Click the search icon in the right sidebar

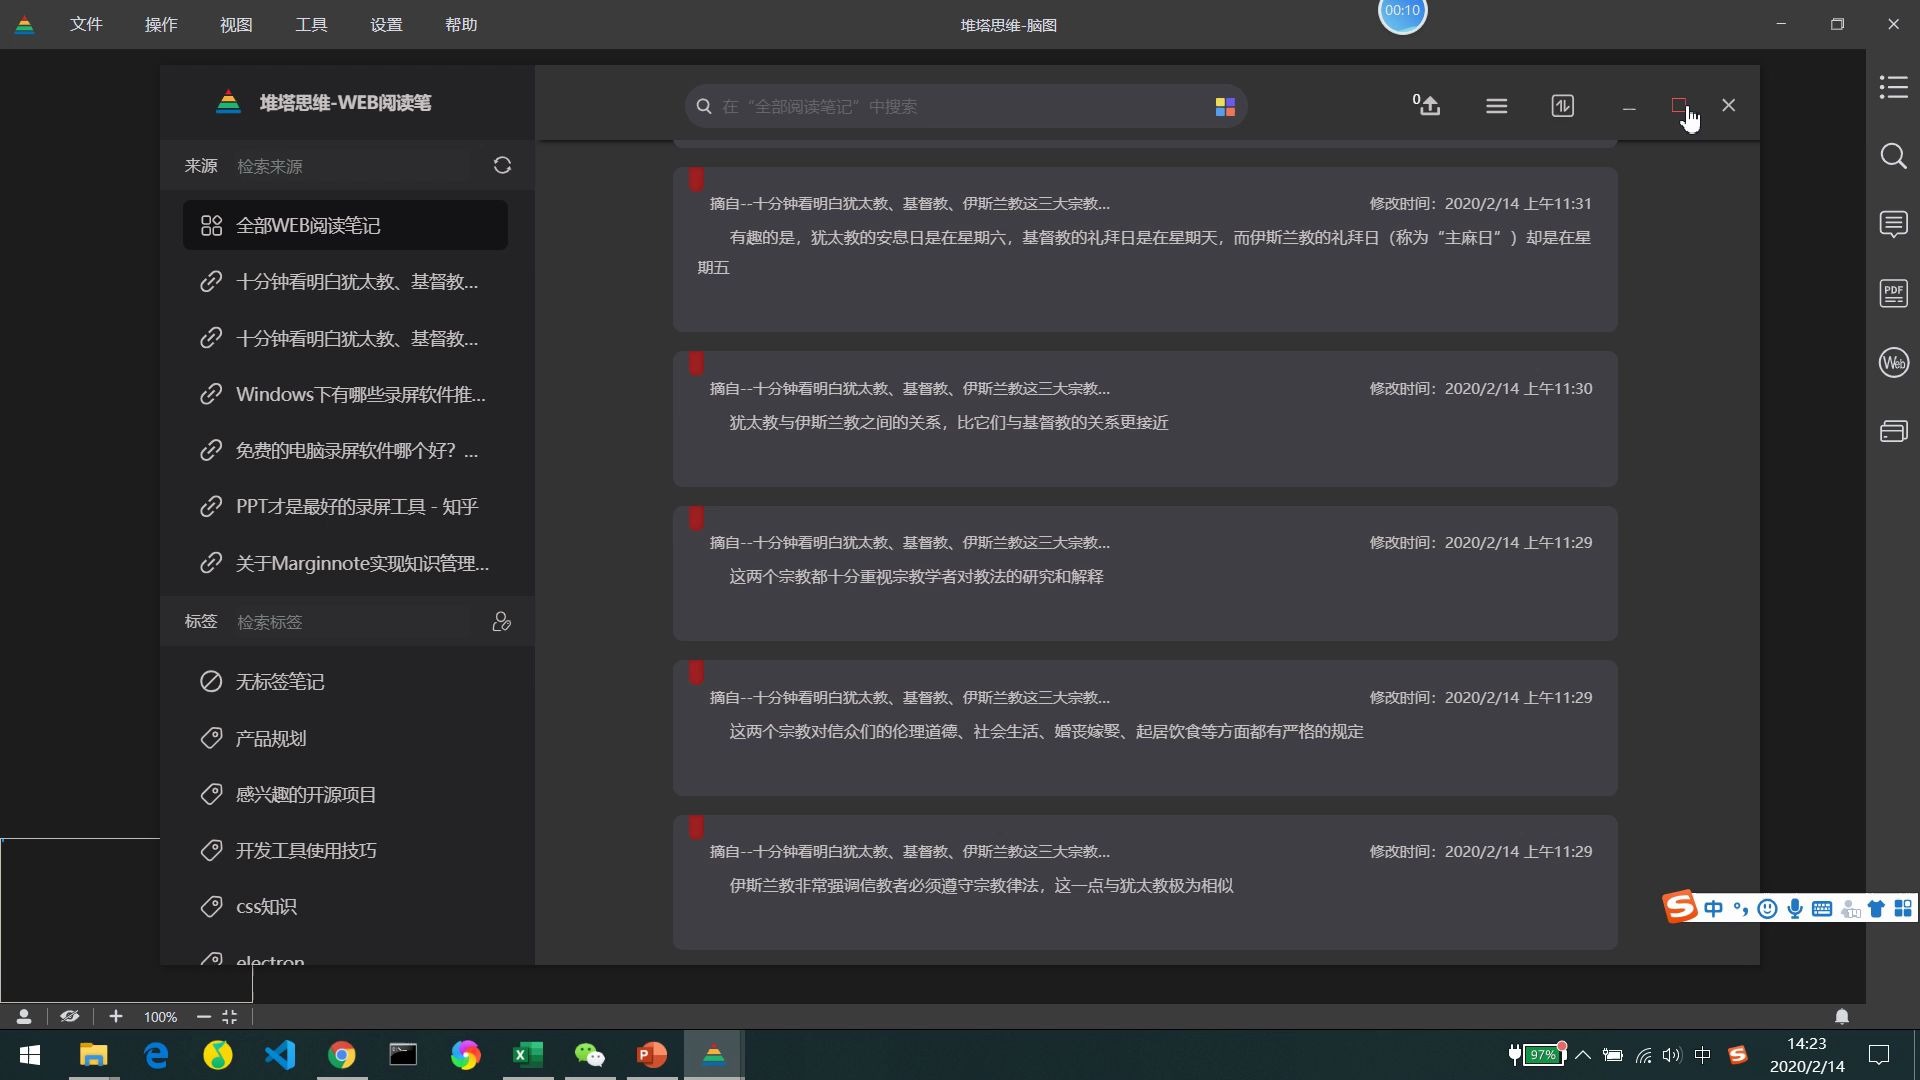pos(1893,156)
